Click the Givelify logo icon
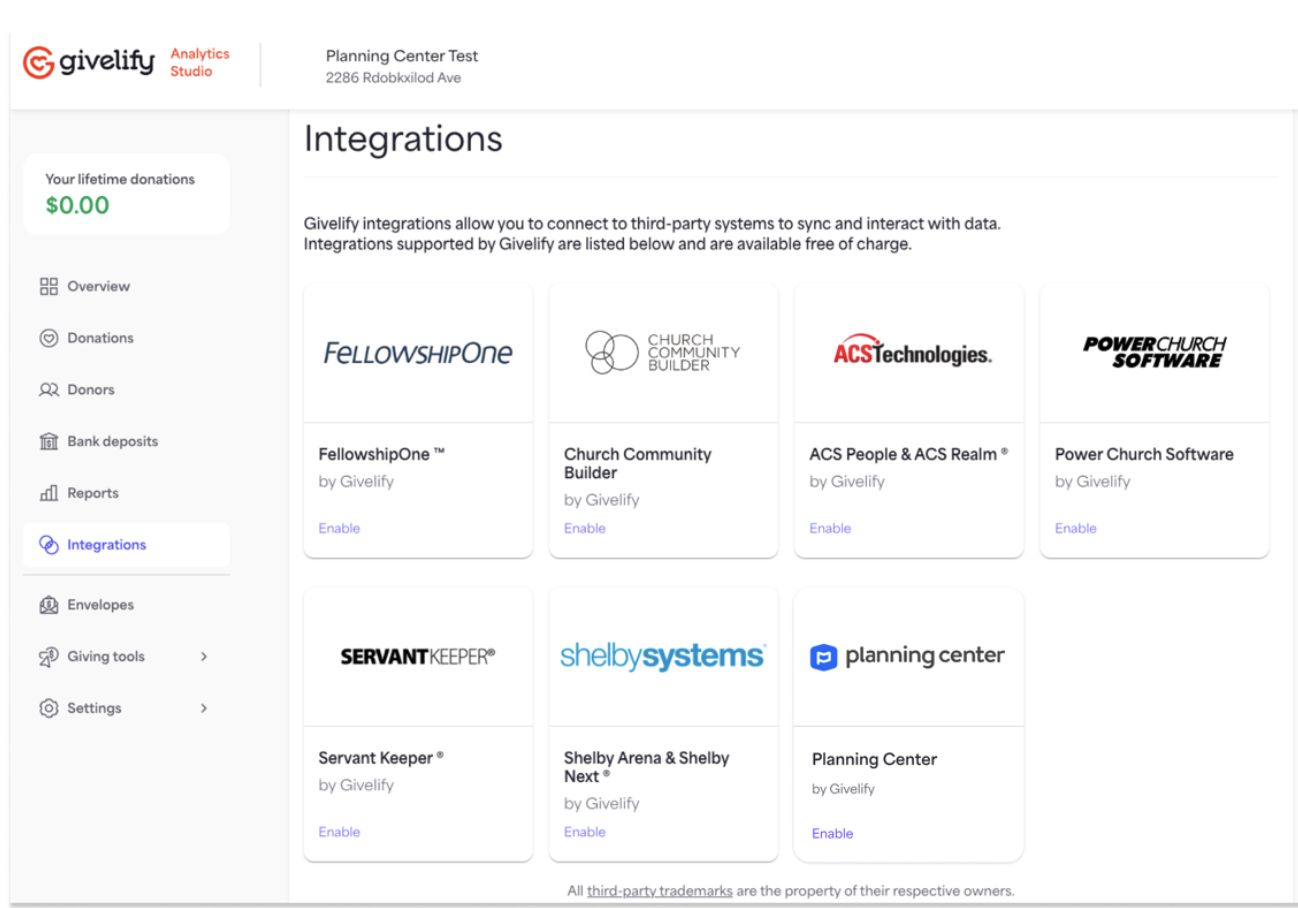1298x908 pixels. point(38,62)
